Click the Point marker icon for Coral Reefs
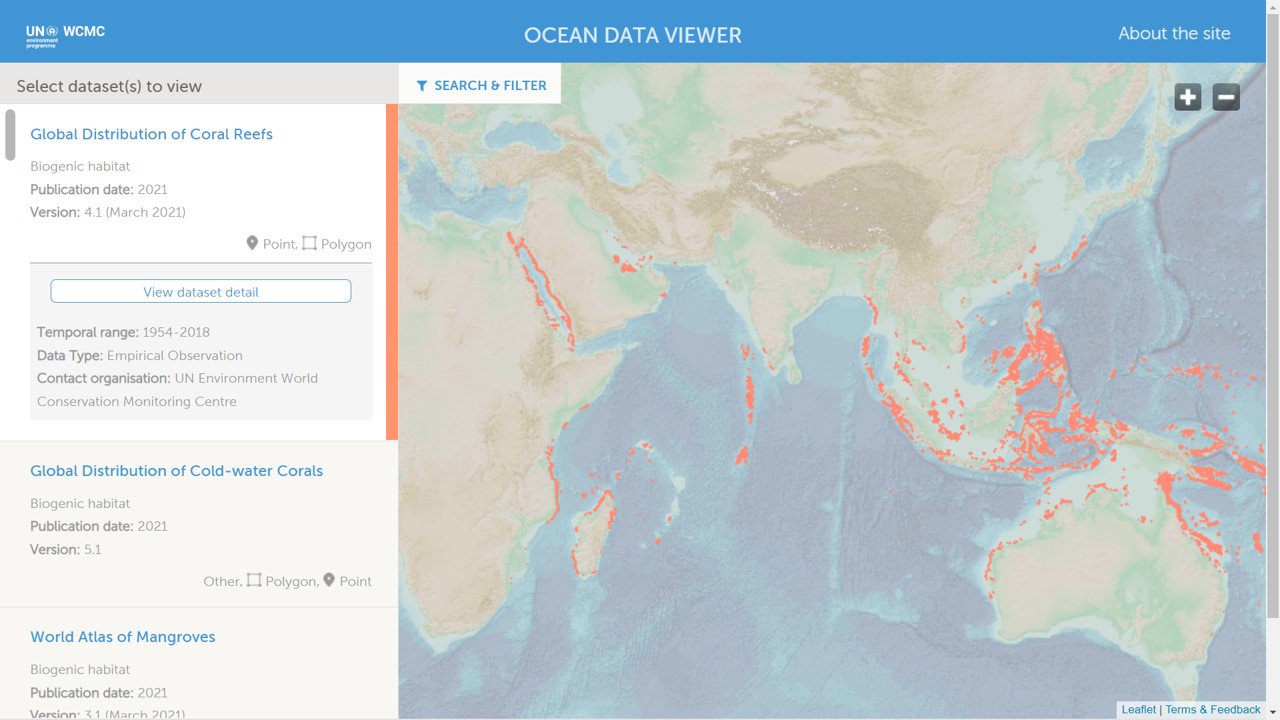 click(252, 243)
